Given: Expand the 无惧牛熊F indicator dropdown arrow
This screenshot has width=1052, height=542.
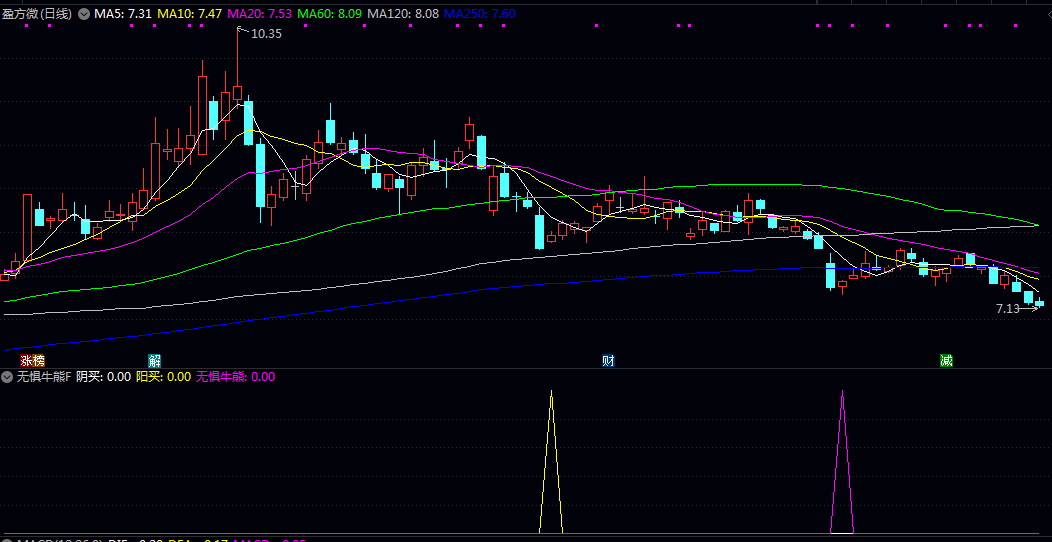Looking at the screenshot, I should pyautogui.click(x=7, y=377).
